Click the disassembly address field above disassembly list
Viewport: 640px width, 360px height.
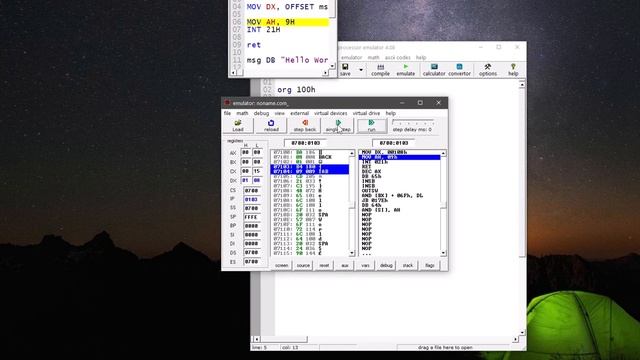pyautogui.click(x=393, y=143)
